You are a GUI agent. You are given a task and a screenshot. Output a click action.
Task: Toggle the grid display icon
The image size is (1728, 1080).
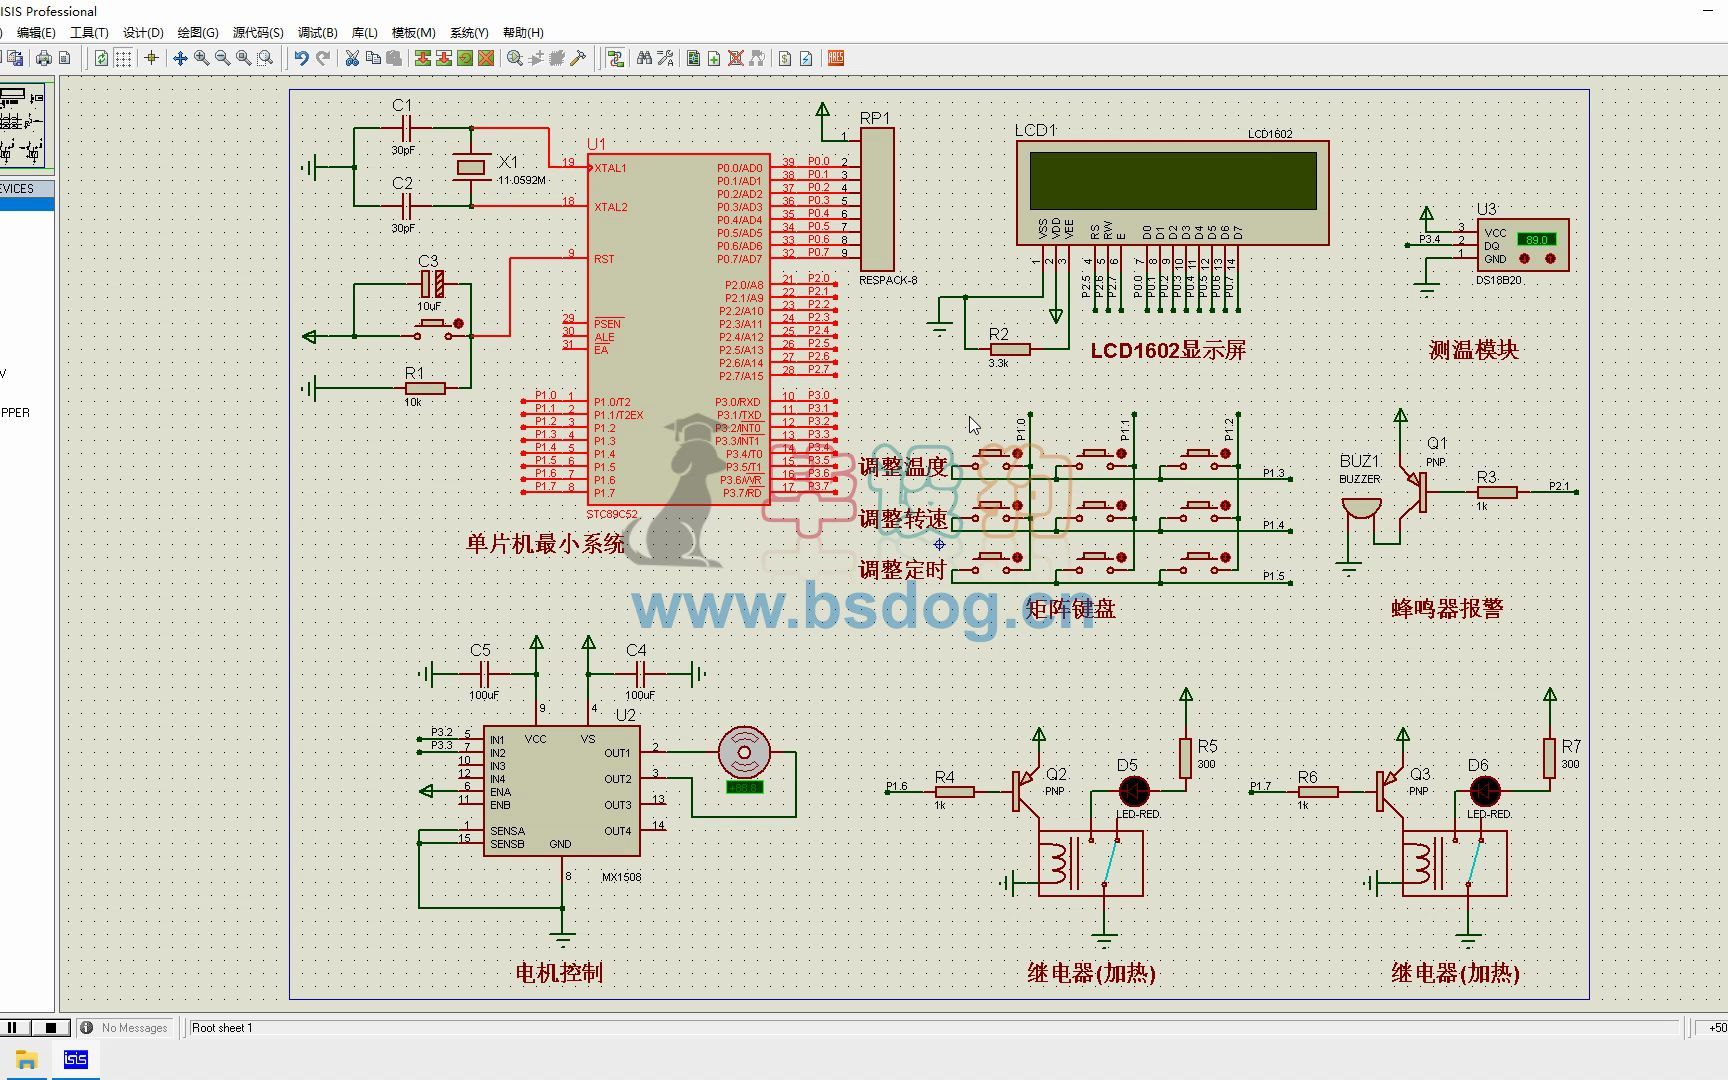click(x=123, y=58)
